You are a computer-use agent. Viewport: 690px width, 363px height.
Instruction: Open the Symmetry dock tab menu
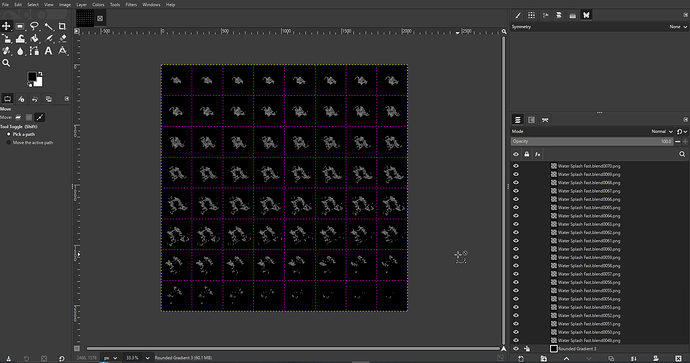click(686, 15)
